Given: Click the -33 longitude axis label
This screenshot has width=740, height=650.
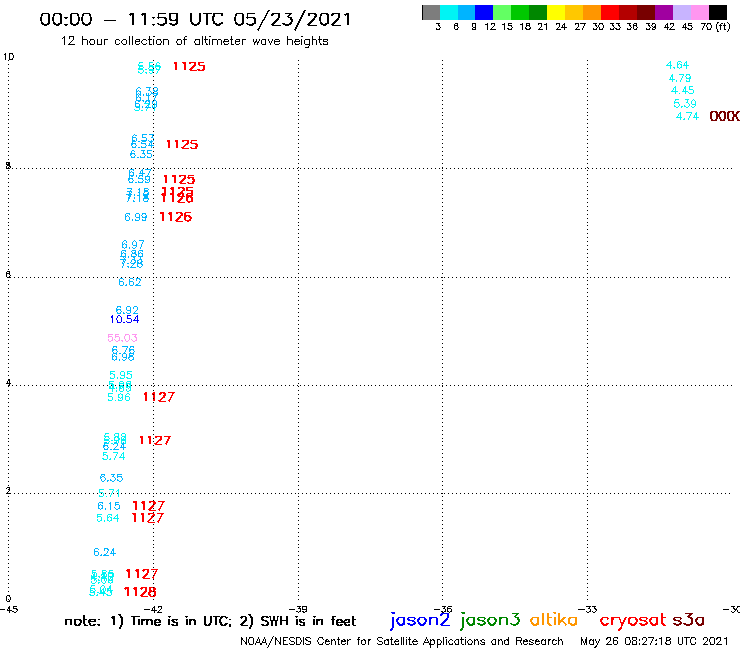Looking at the screenshot, I should click(x=588, y=609).
